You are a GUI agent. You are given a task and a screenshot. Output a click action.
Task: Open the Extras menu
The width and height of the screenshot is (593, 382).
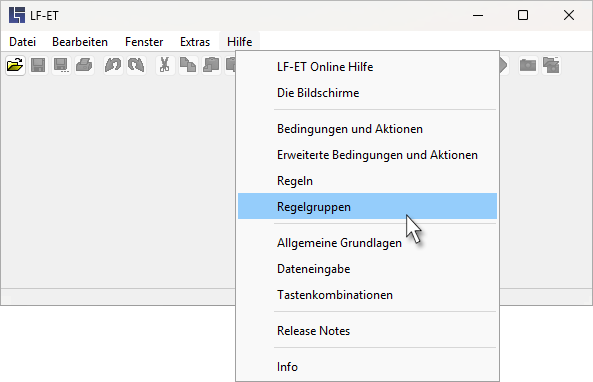pos(195,42)
